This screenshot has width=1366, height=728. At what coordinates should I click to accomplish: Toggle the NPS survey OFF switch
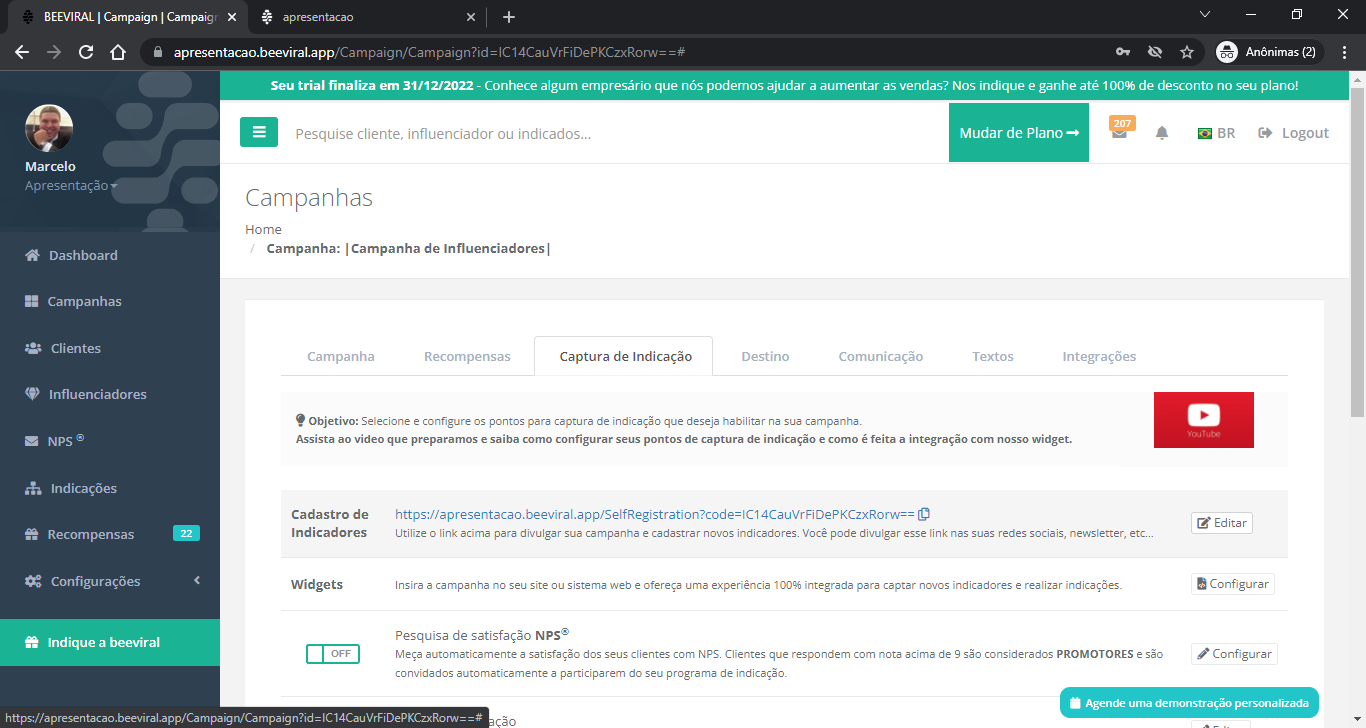pos(333,654)
